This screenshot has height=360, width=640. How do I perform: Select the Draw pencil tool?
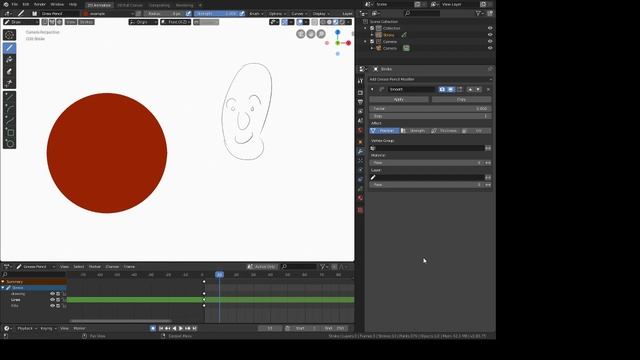pos(9,48)
